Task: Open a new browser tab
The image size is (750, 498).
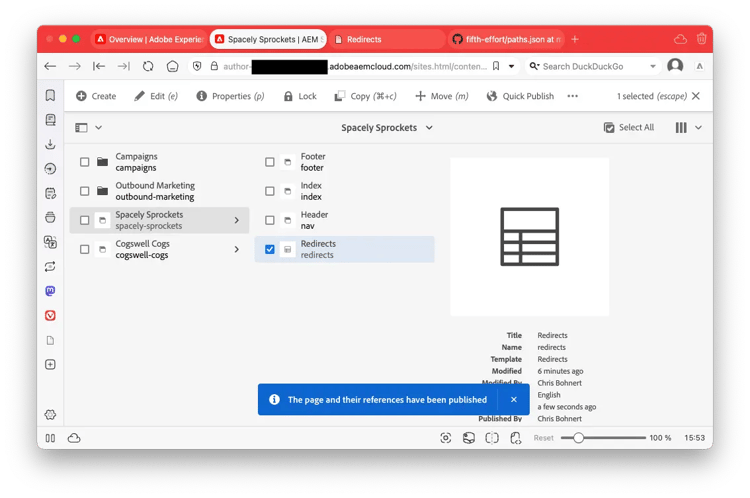Action: [x=575, y=39]
